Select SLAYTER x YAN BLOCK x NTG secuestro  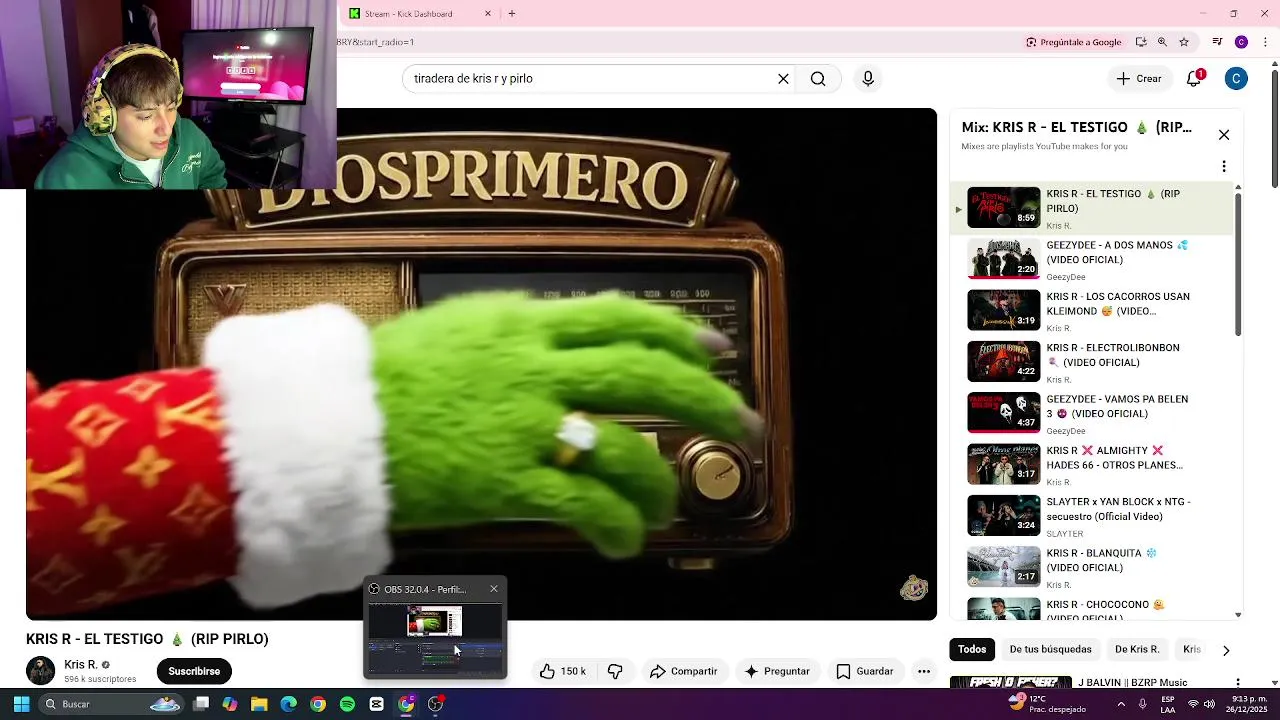pos(1090,516)
